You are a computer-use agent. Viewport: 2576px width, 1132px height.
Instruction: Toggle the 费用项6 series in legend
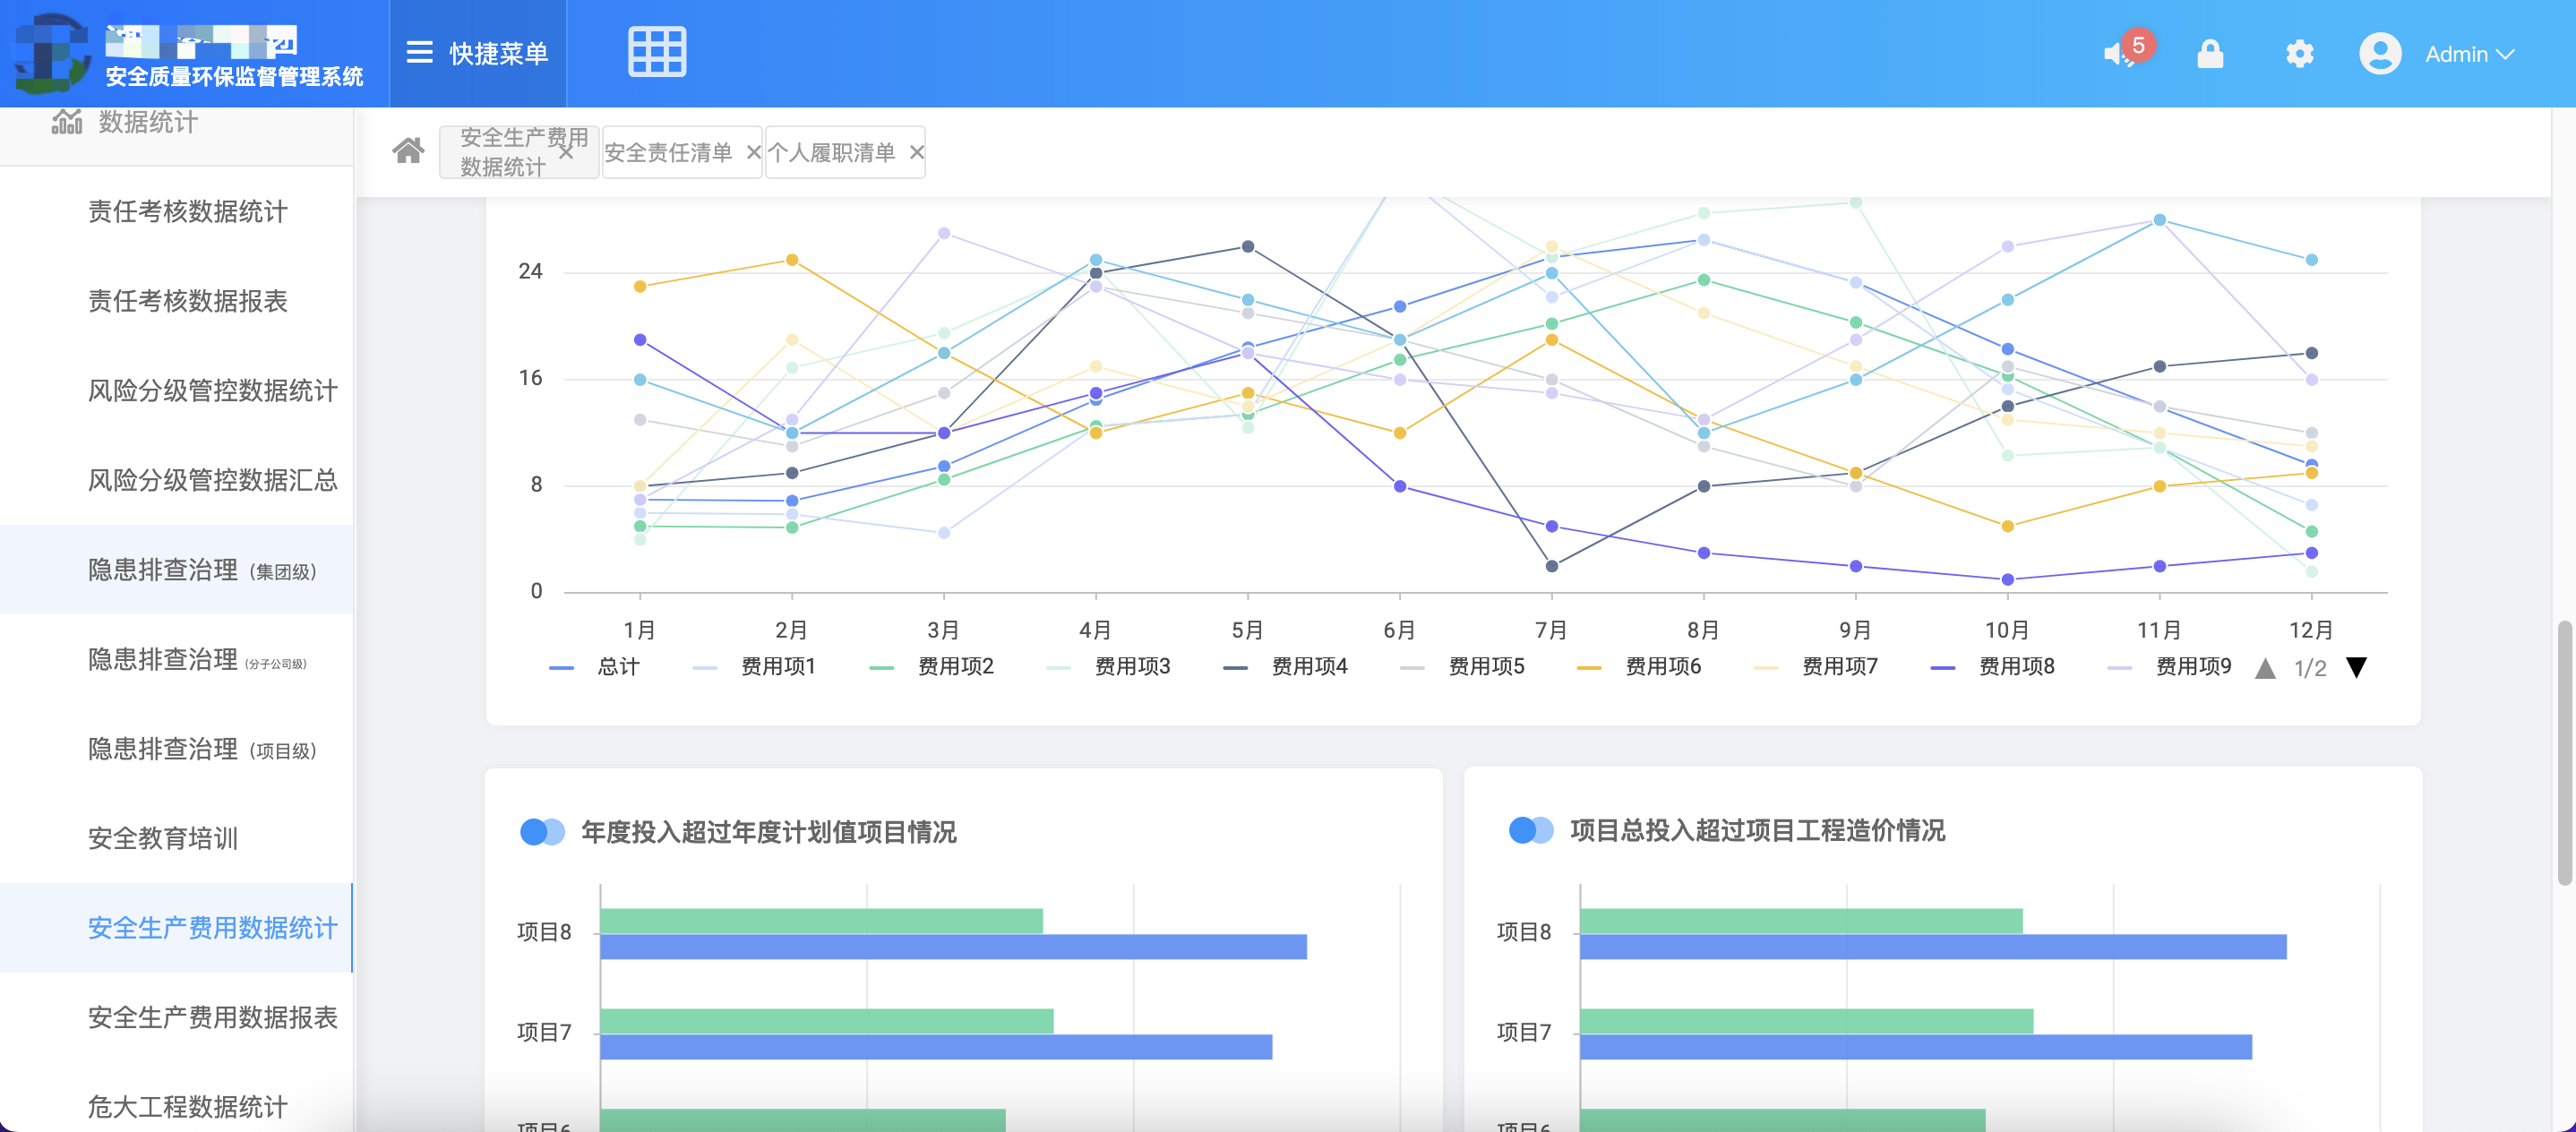1639,667
